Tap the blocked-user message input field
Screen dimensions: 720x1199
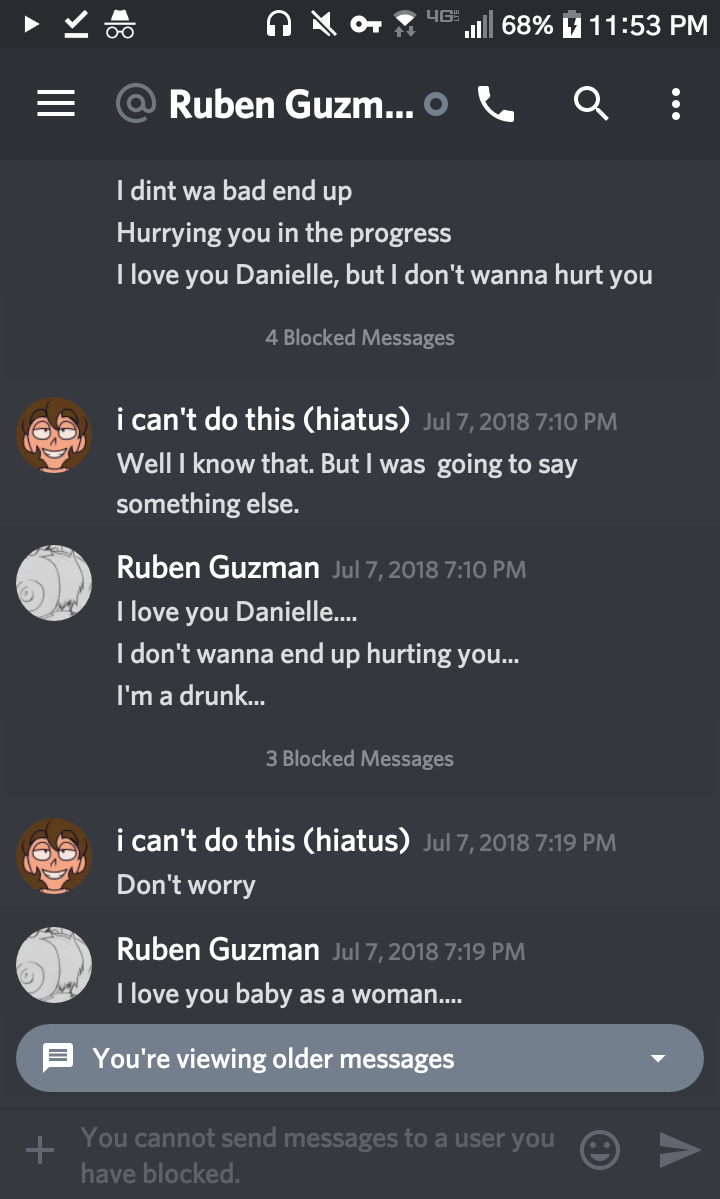click(318, 1153)
